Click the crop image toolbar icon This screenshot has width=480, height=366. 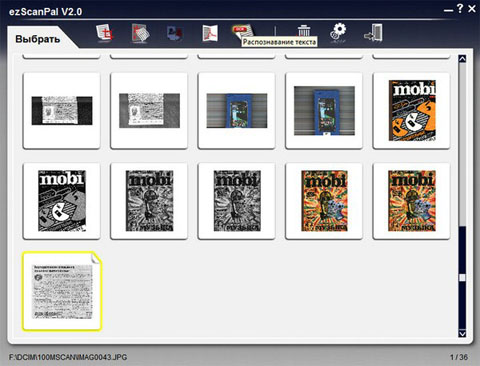click(x=105, y=33)
